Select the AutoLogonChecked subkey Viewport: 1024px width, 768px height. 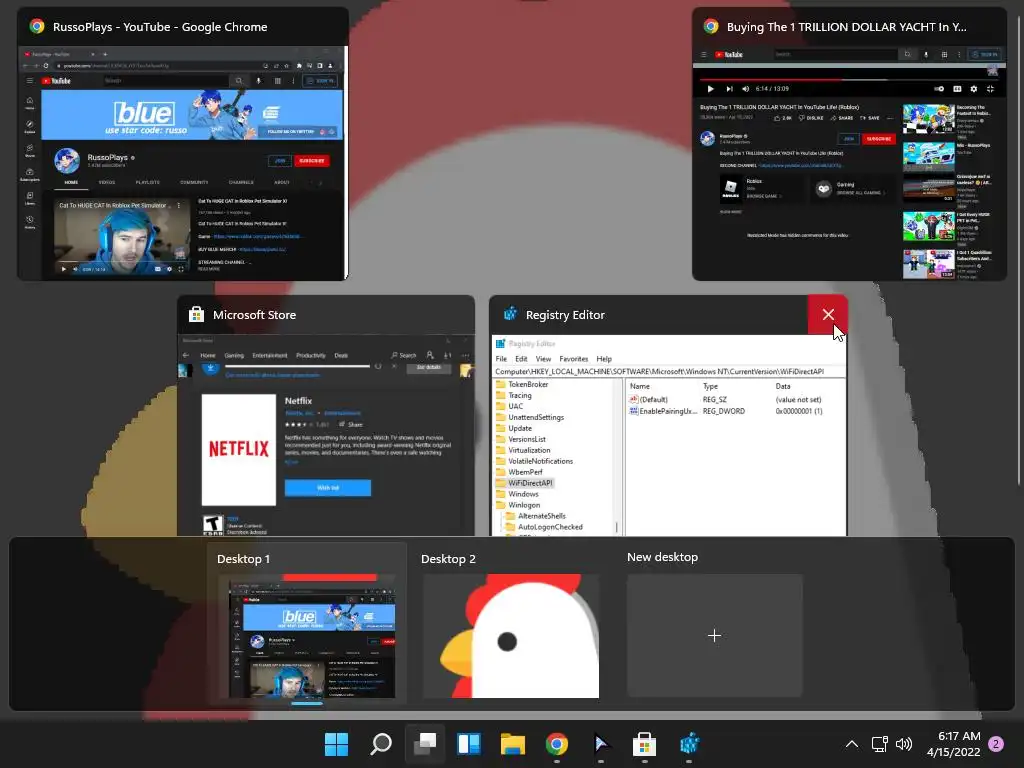point(551,527)
